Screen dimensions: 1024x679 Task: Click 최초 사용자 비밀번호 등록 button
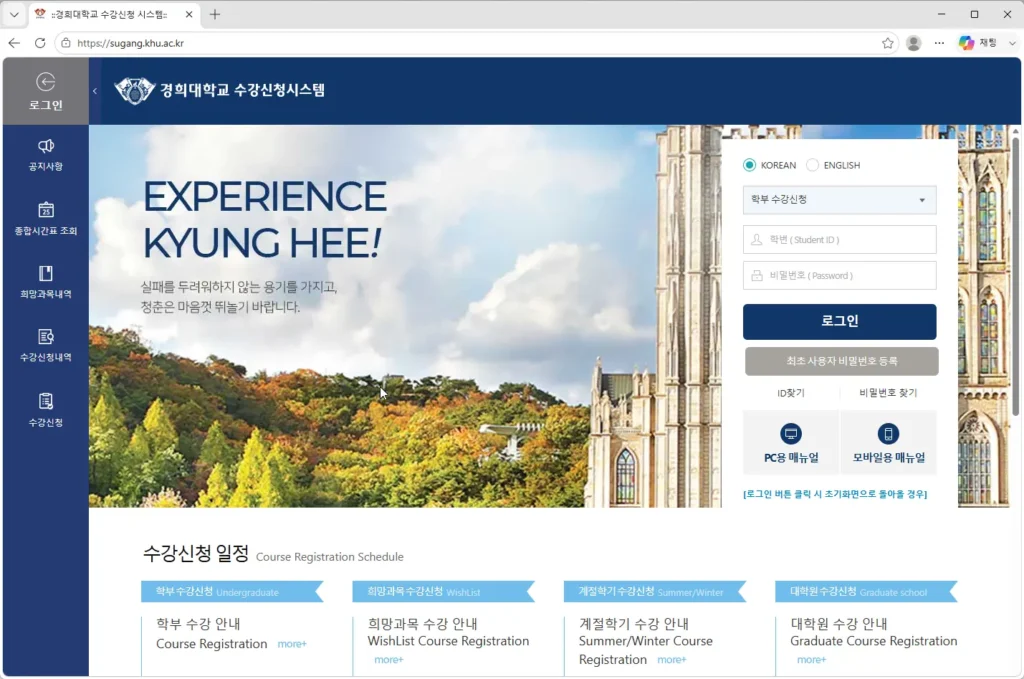(x=841, y=361)
